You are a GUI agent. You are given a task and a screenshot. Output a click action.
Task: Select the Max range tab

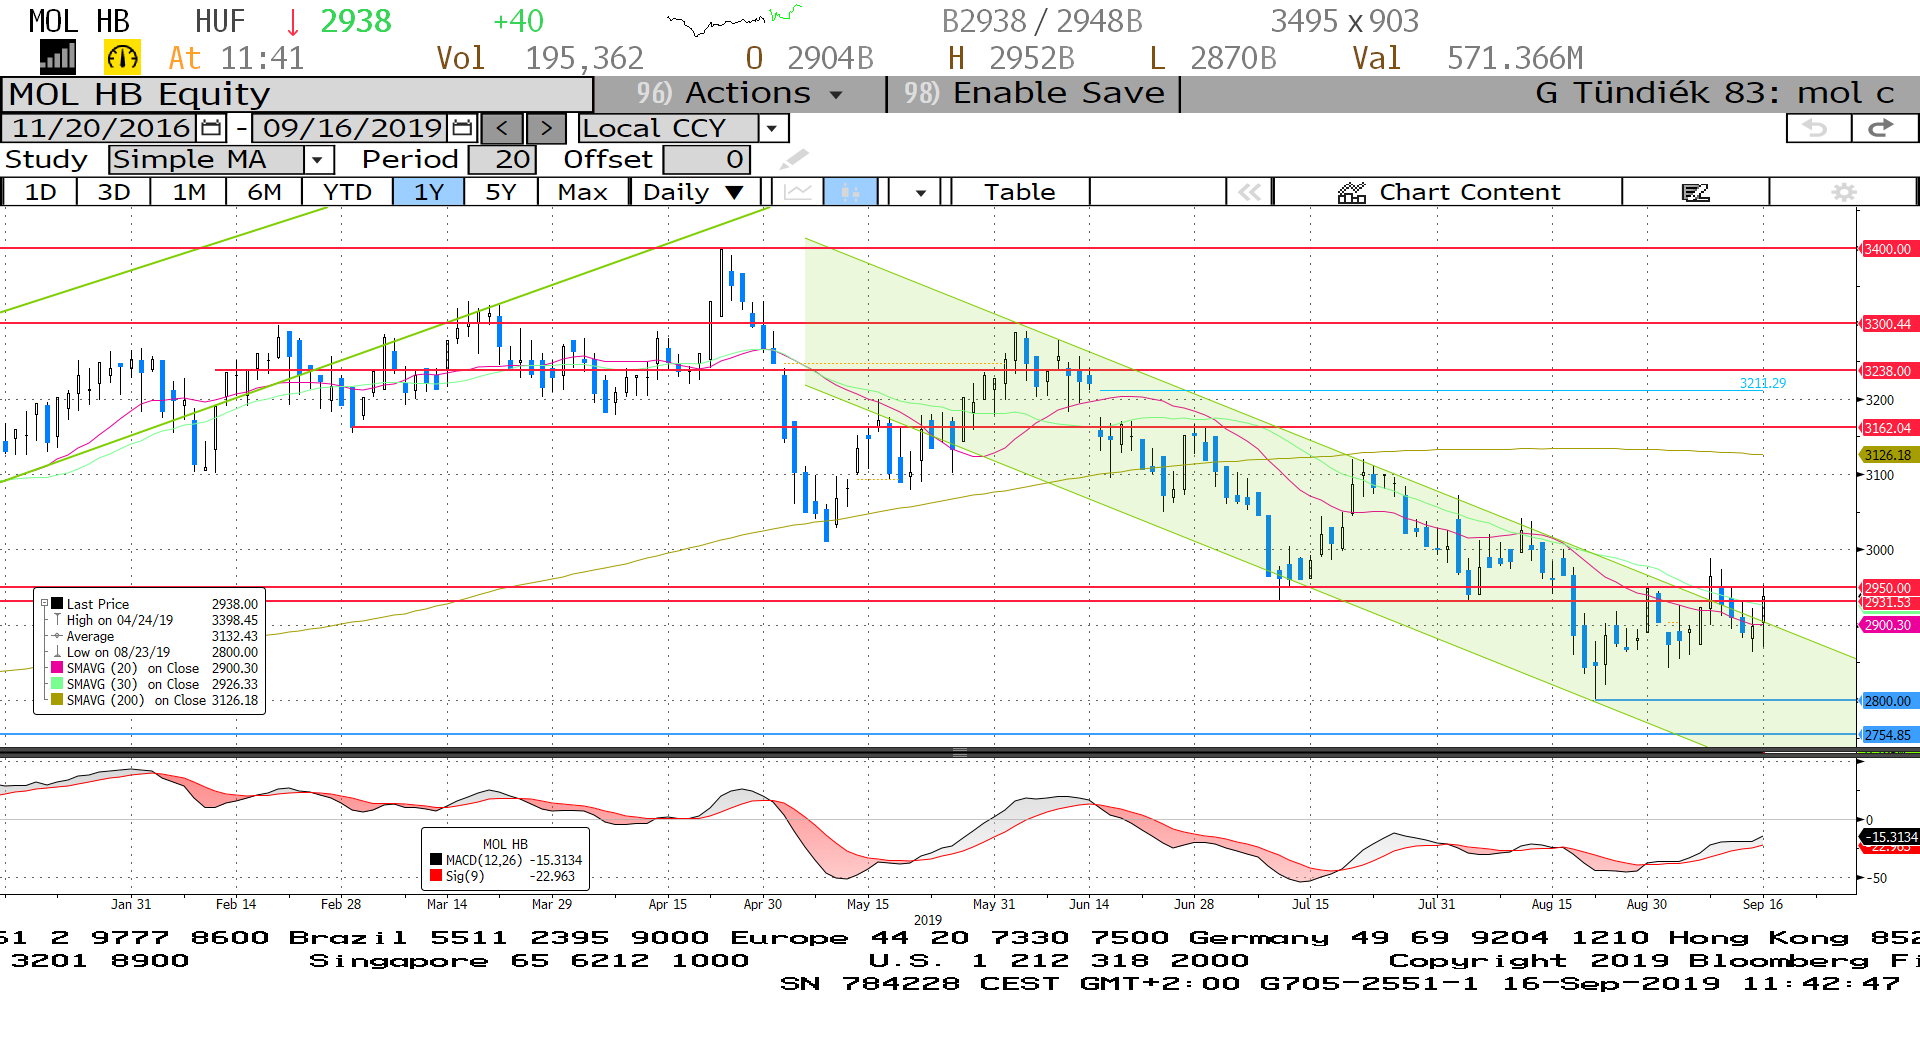(x=583, y=192)
